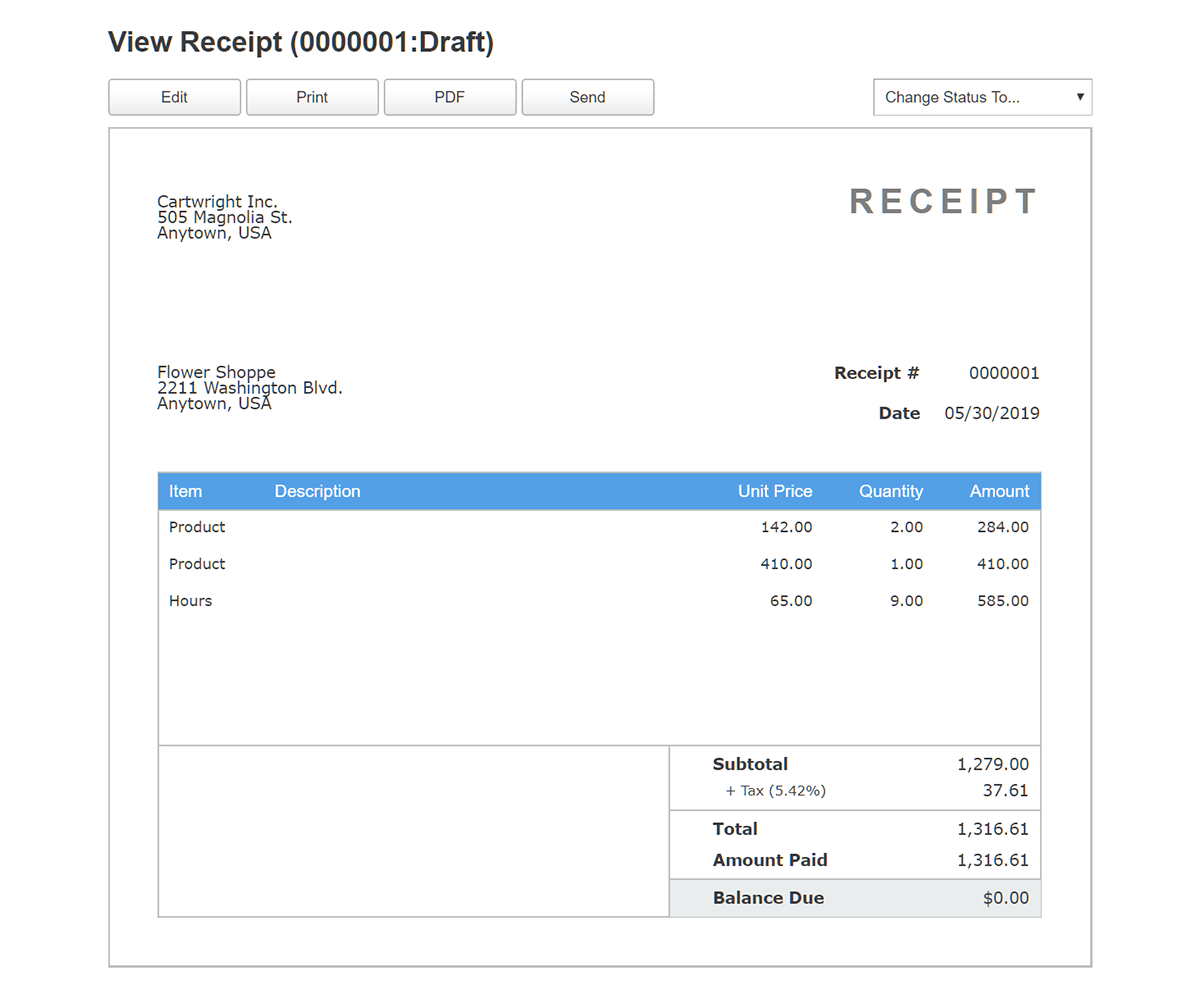Click quantity 2.00
This screenshot has width=1200, height=1008.
point(907,527)
